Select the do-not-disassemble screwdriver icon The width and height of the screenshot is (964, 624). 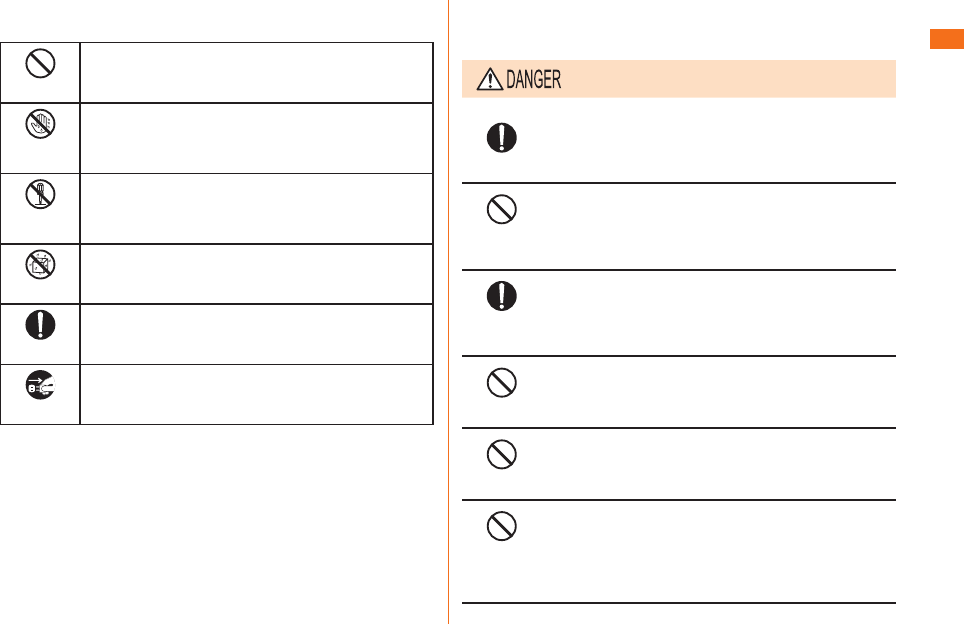click(41, 194)
